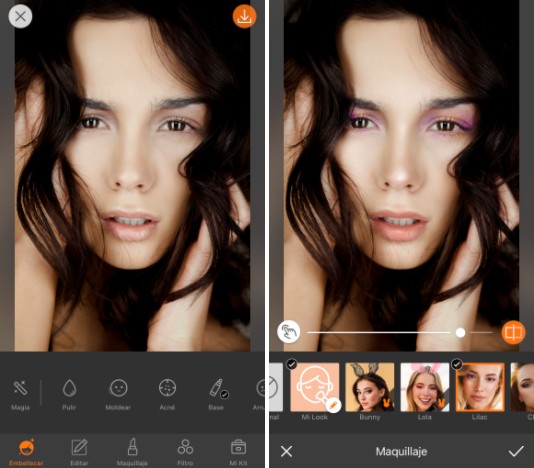This screenshot has width=534, height=468.
Task: Pick the Base foundation tool
Action: (217, 394)
